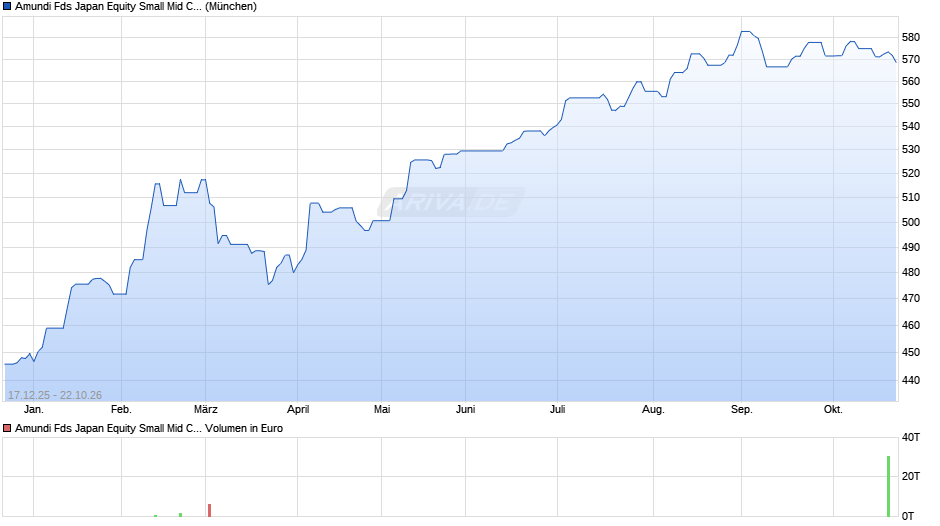This screenshot has height=526, width=940.
Task: Click the 'März' month label
Action: click(x=206, y=410)
